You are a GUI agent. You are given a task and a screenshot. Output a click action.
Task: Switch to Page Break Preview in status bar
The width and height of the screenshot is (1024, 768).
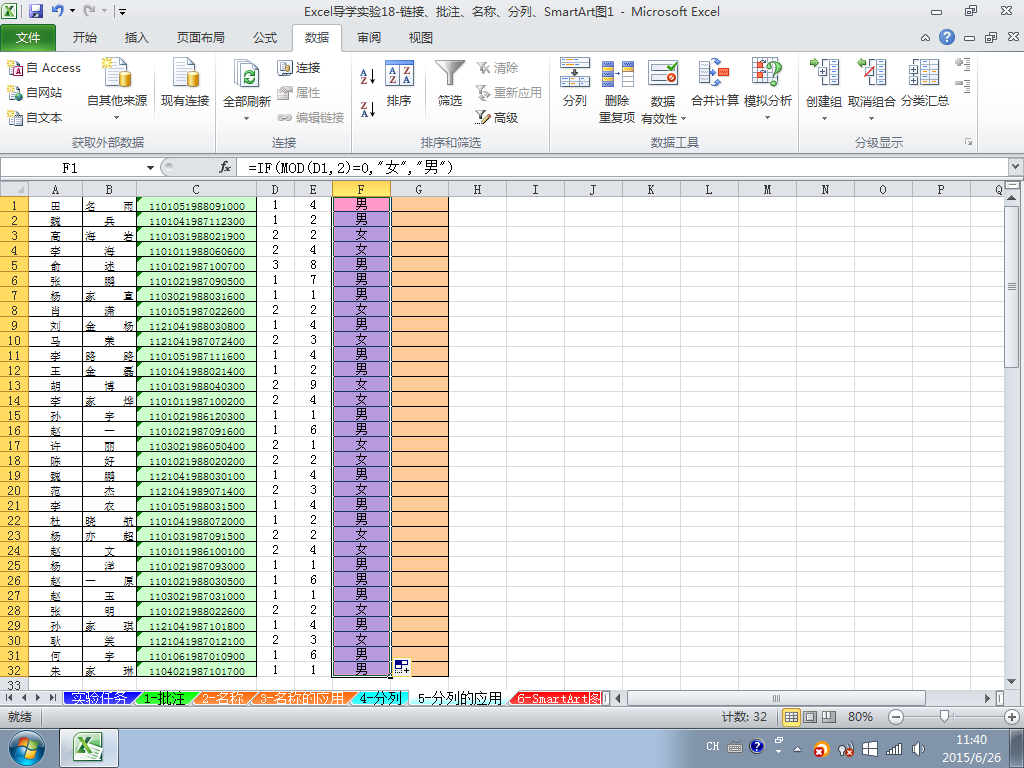pyautogui.click(x=829, y=717)
